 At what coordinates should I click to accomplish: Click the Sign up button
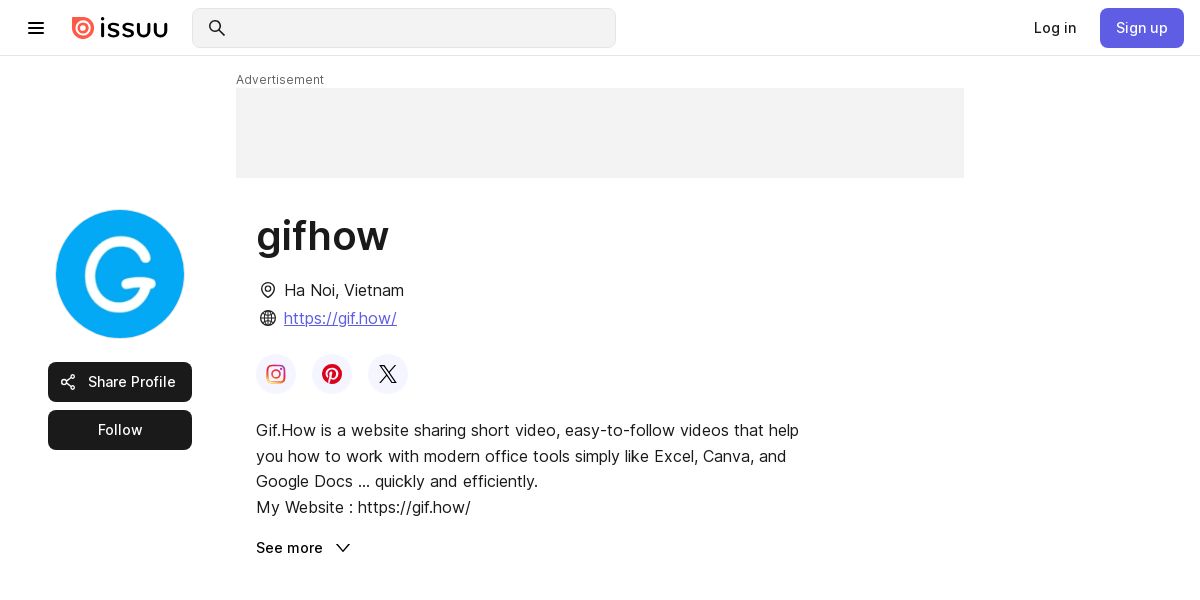click(x=1142, y=28)
